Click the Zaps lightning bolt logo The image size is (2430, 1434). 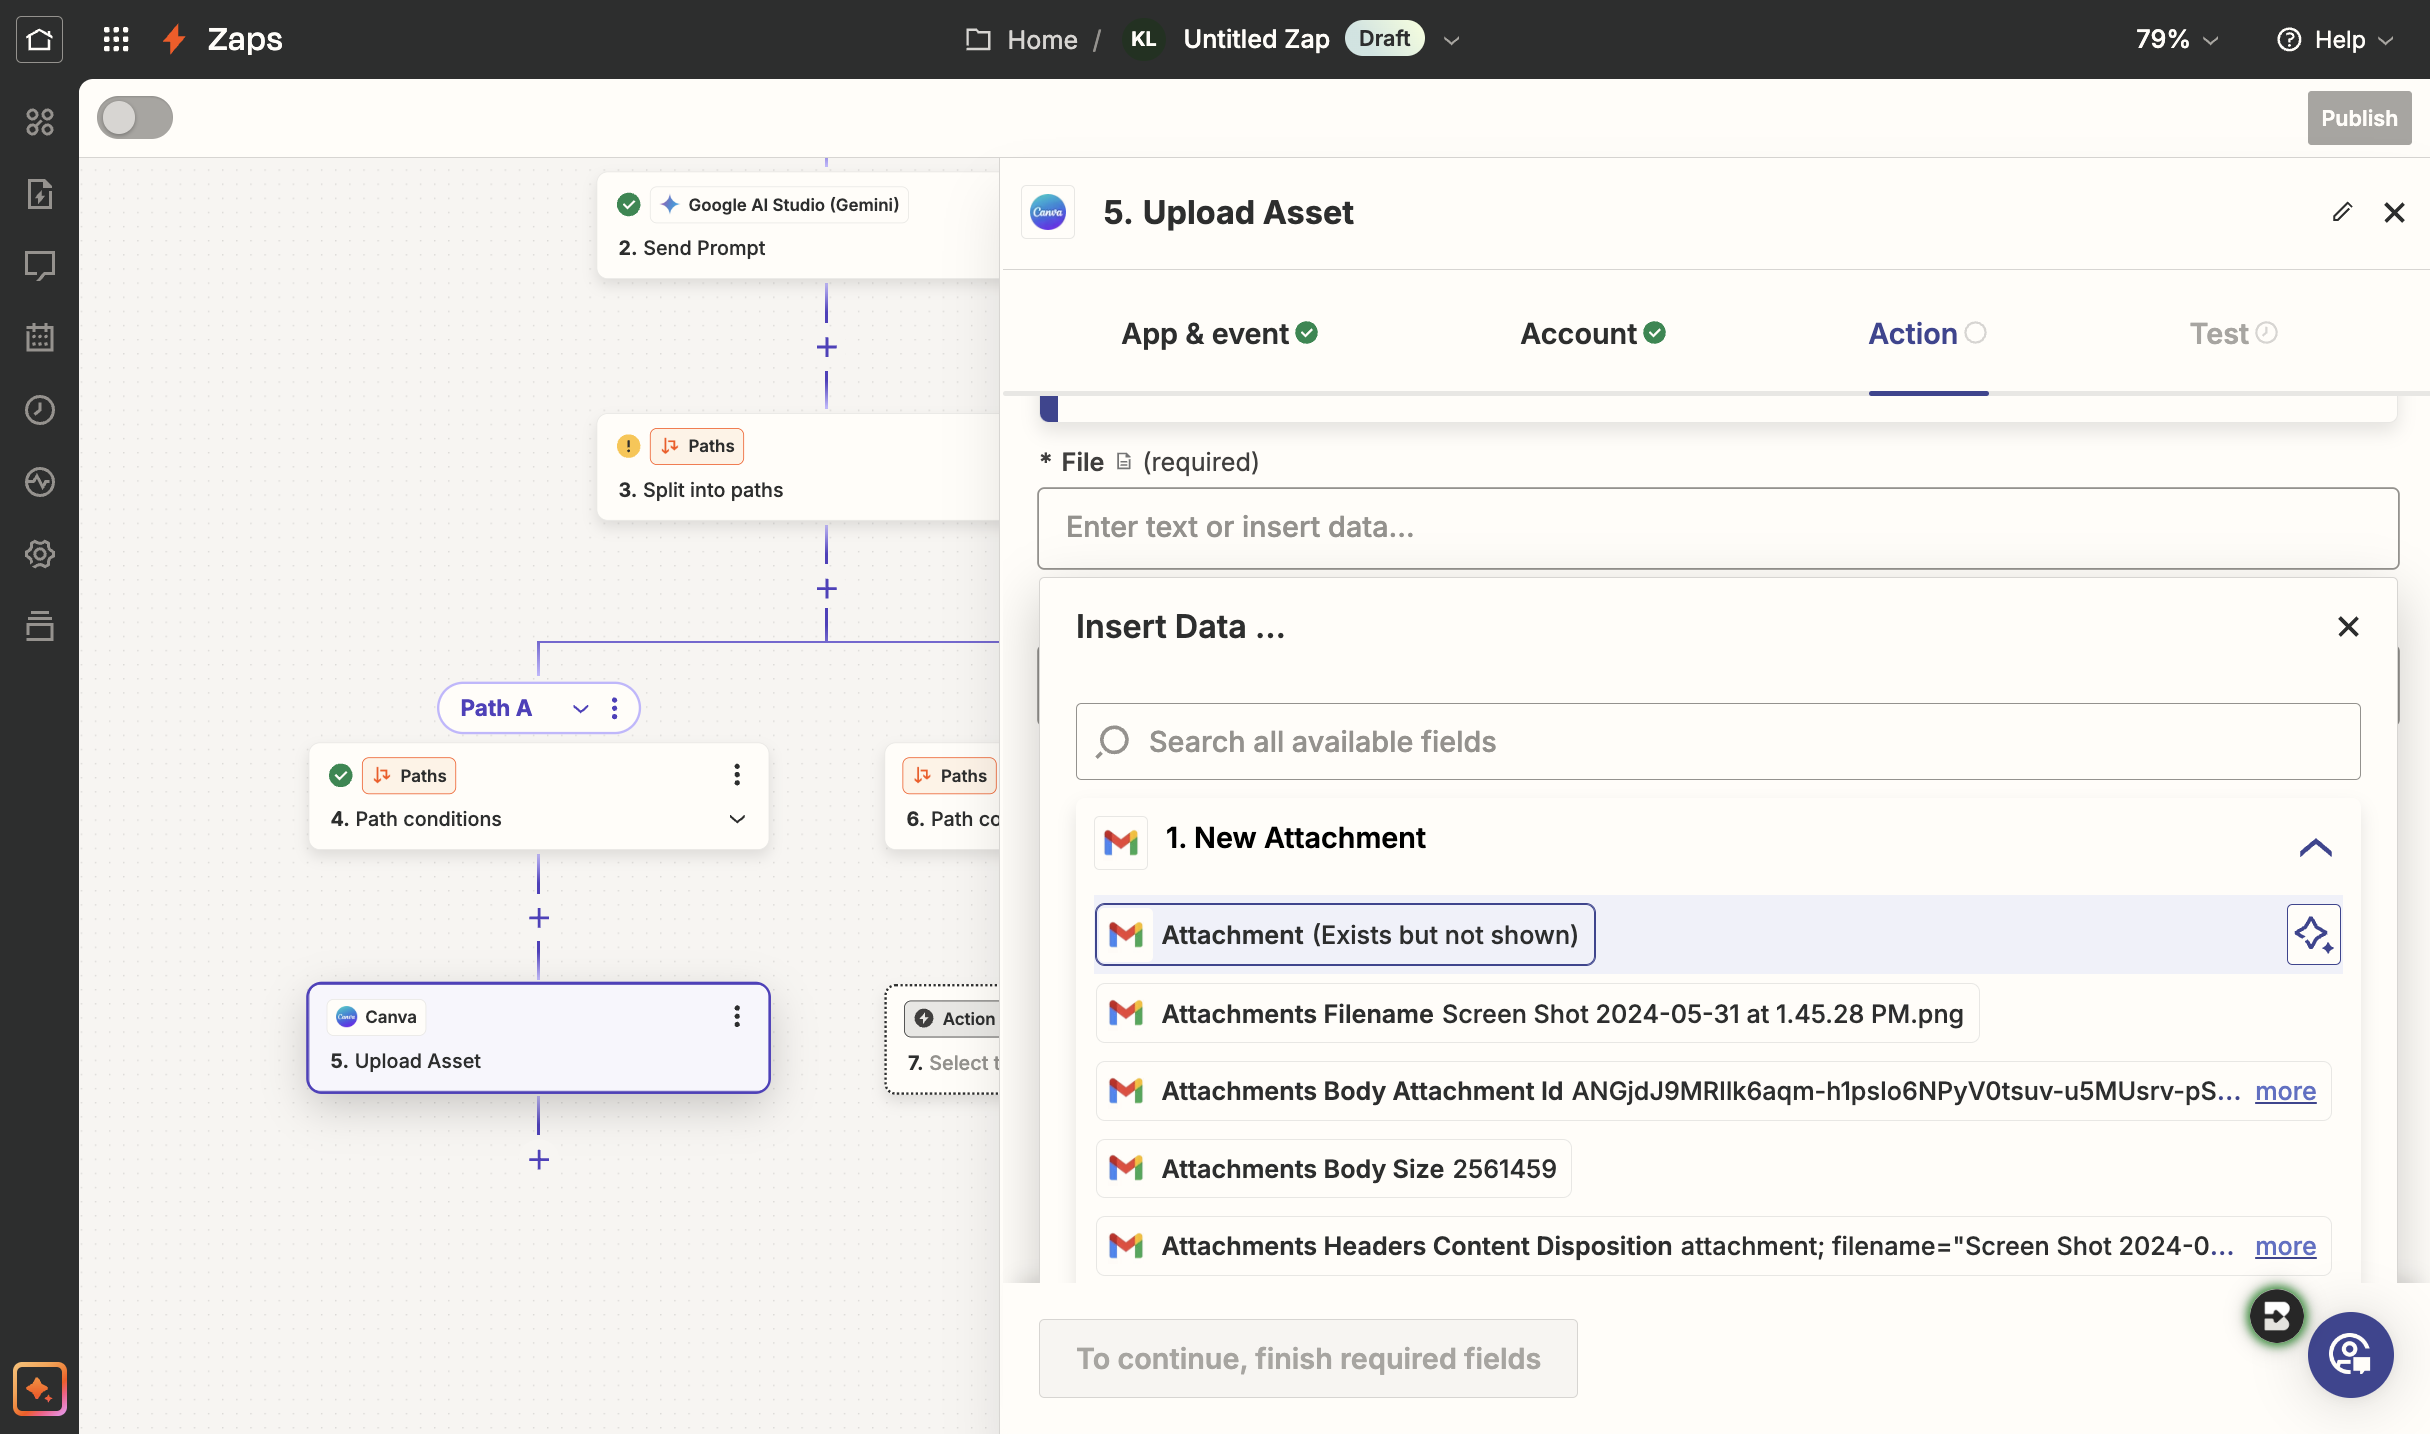point(174,39)
